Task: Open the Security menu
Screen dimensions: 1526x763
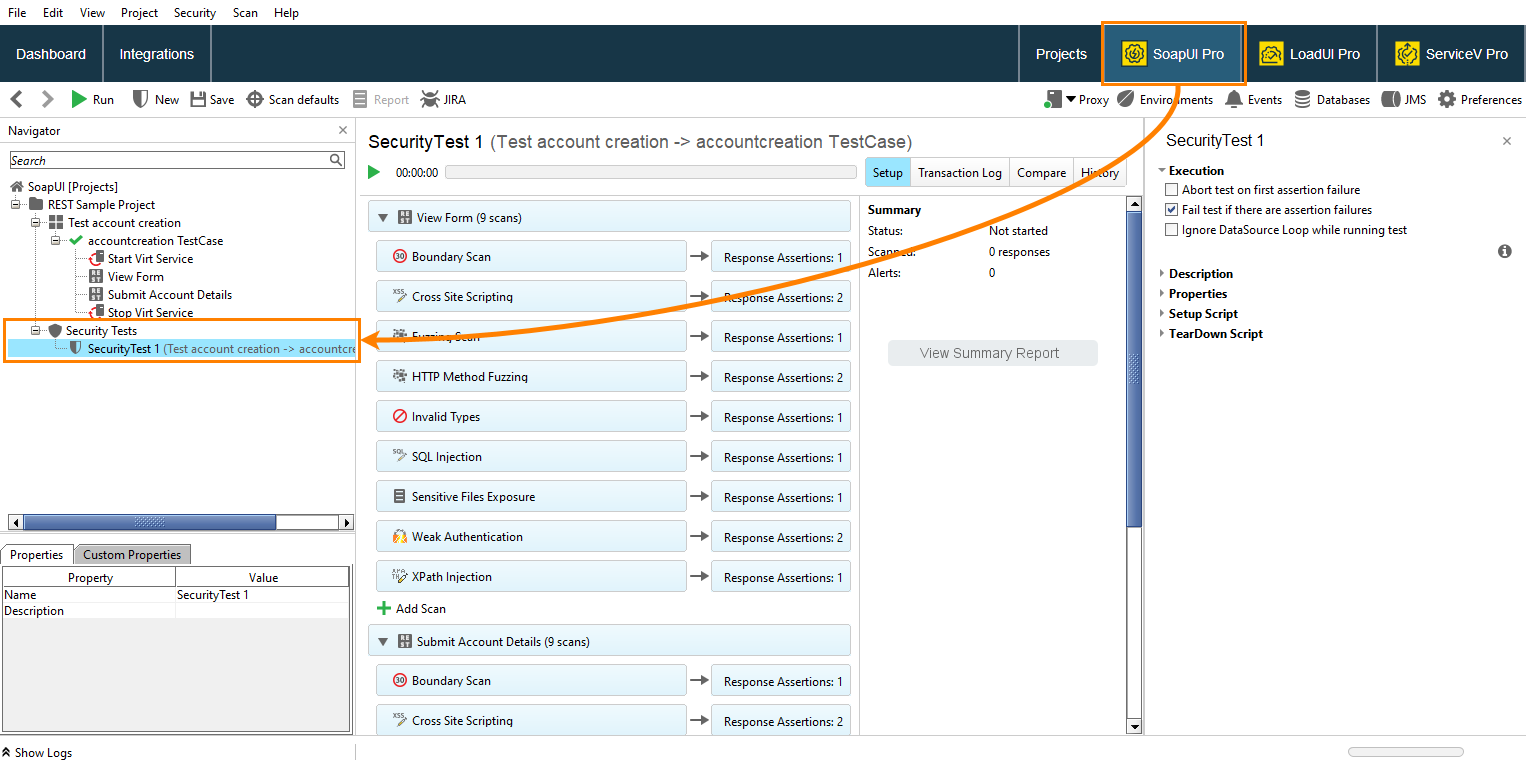Action: [x=194, y=13]
